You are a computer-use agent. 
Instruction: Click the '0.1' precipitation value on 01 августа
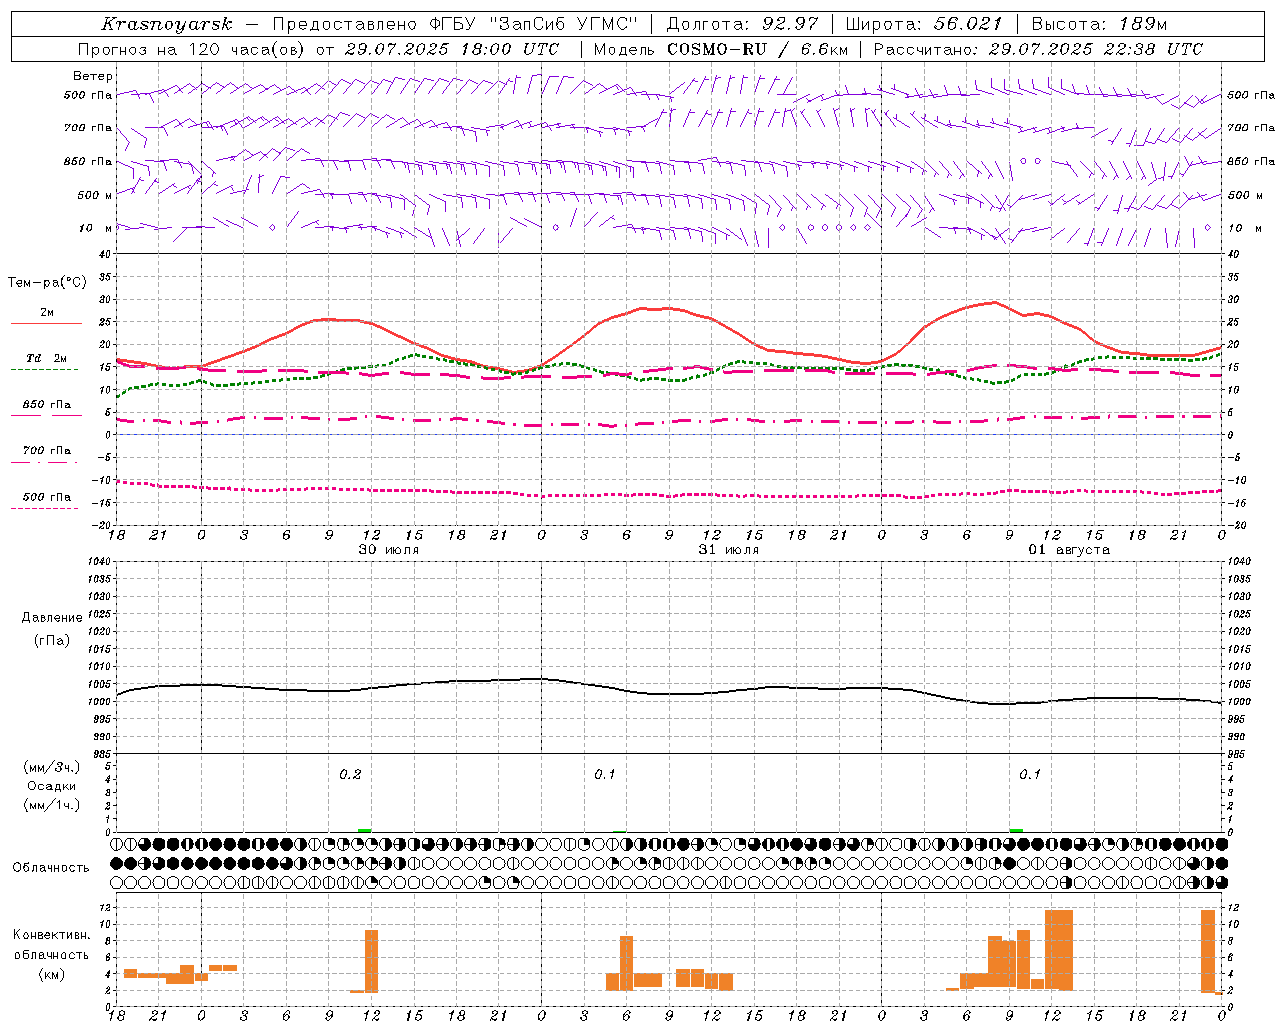point(1030,774)
